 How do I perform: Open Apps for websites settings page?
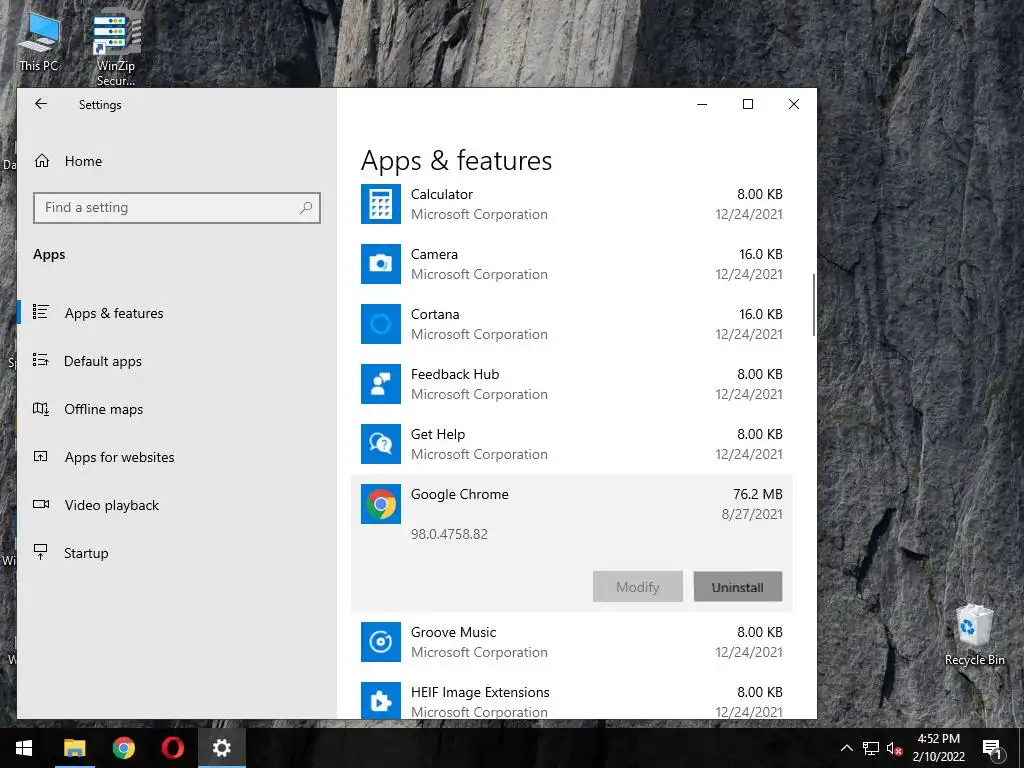(120, 457)
